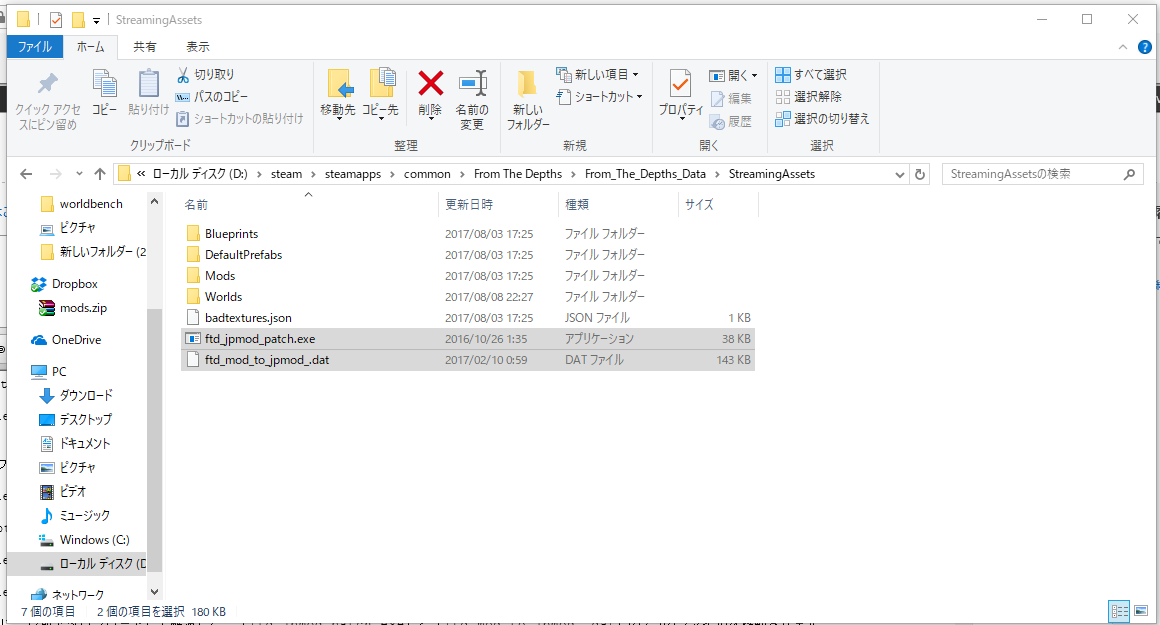Choose Copy path (パスのコピー)

coord(212,97)
